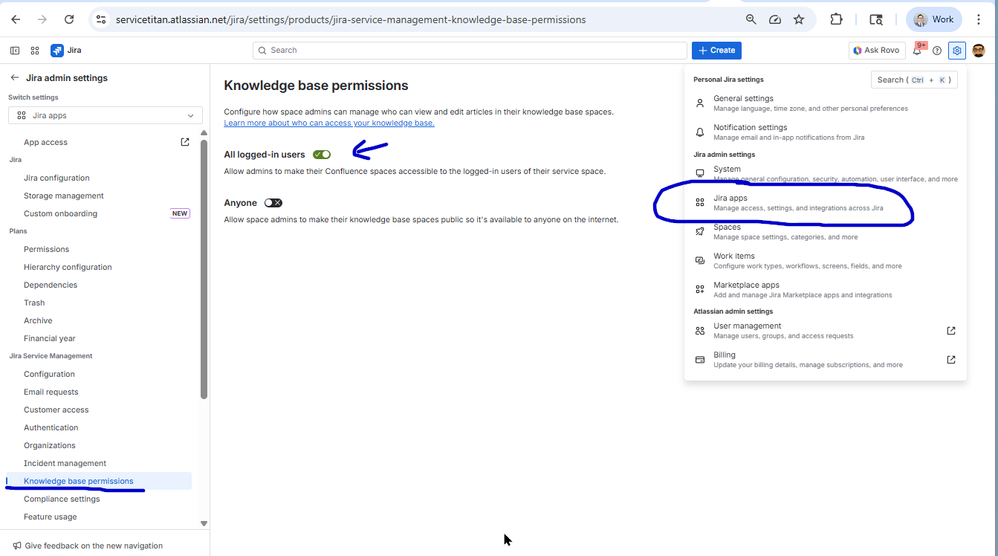The width and height of the screenshot is (998, 556).
Task: Open Ask Rovo
Action: point(876,50)
